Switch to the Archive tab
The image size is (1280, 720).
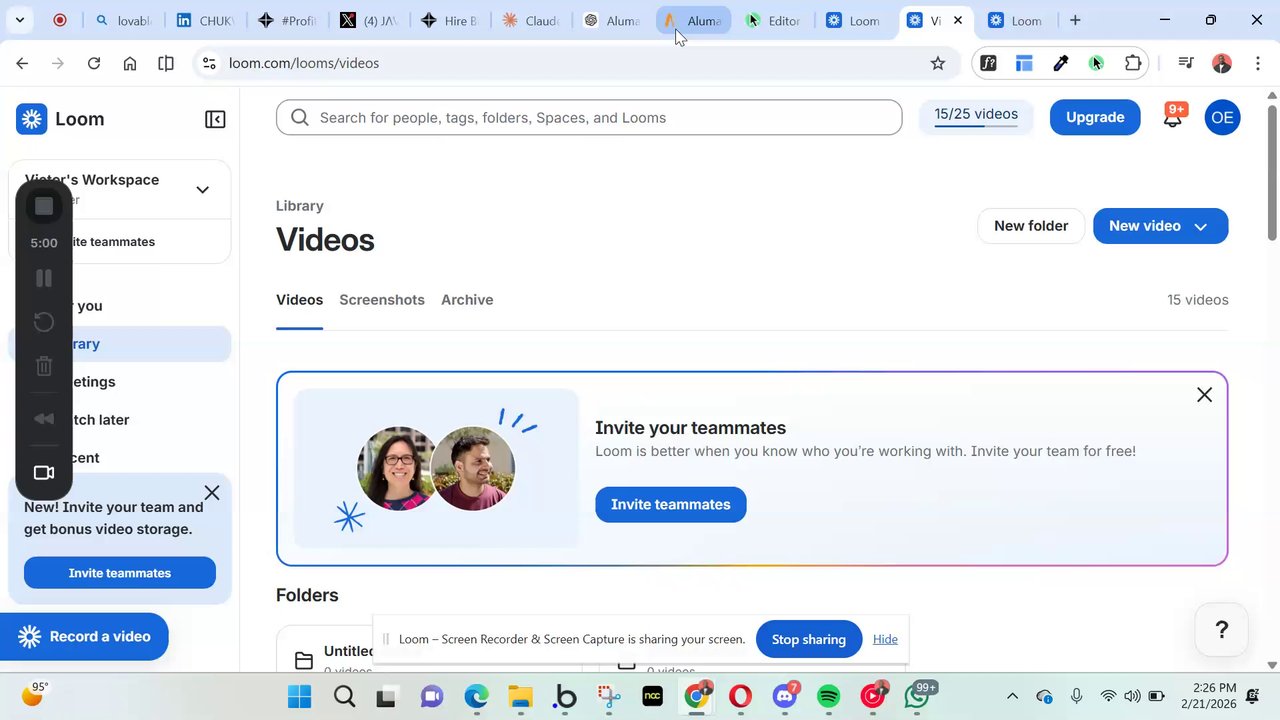(467, 300)
